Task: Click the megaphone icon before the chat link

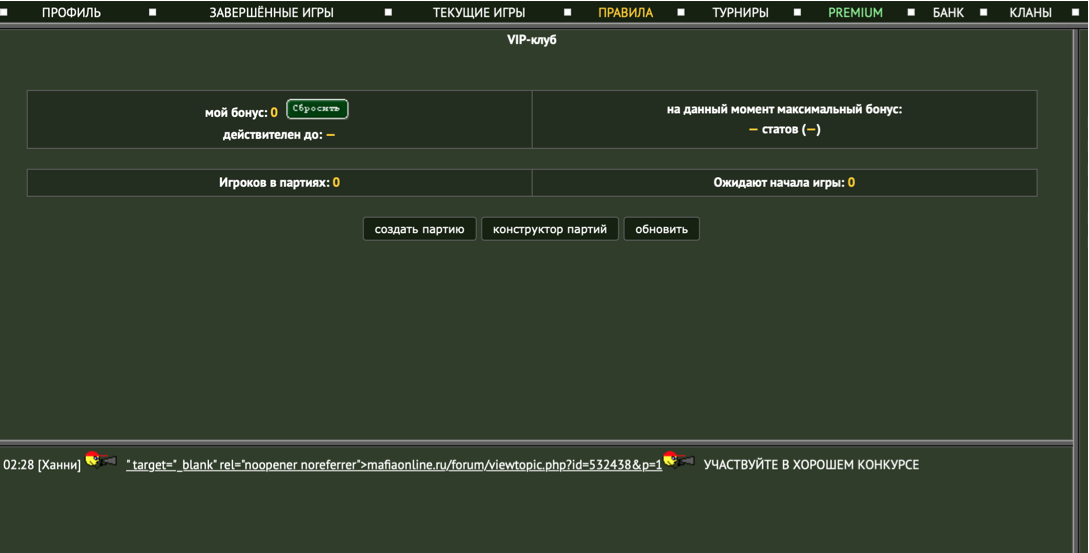Action: 101,460
